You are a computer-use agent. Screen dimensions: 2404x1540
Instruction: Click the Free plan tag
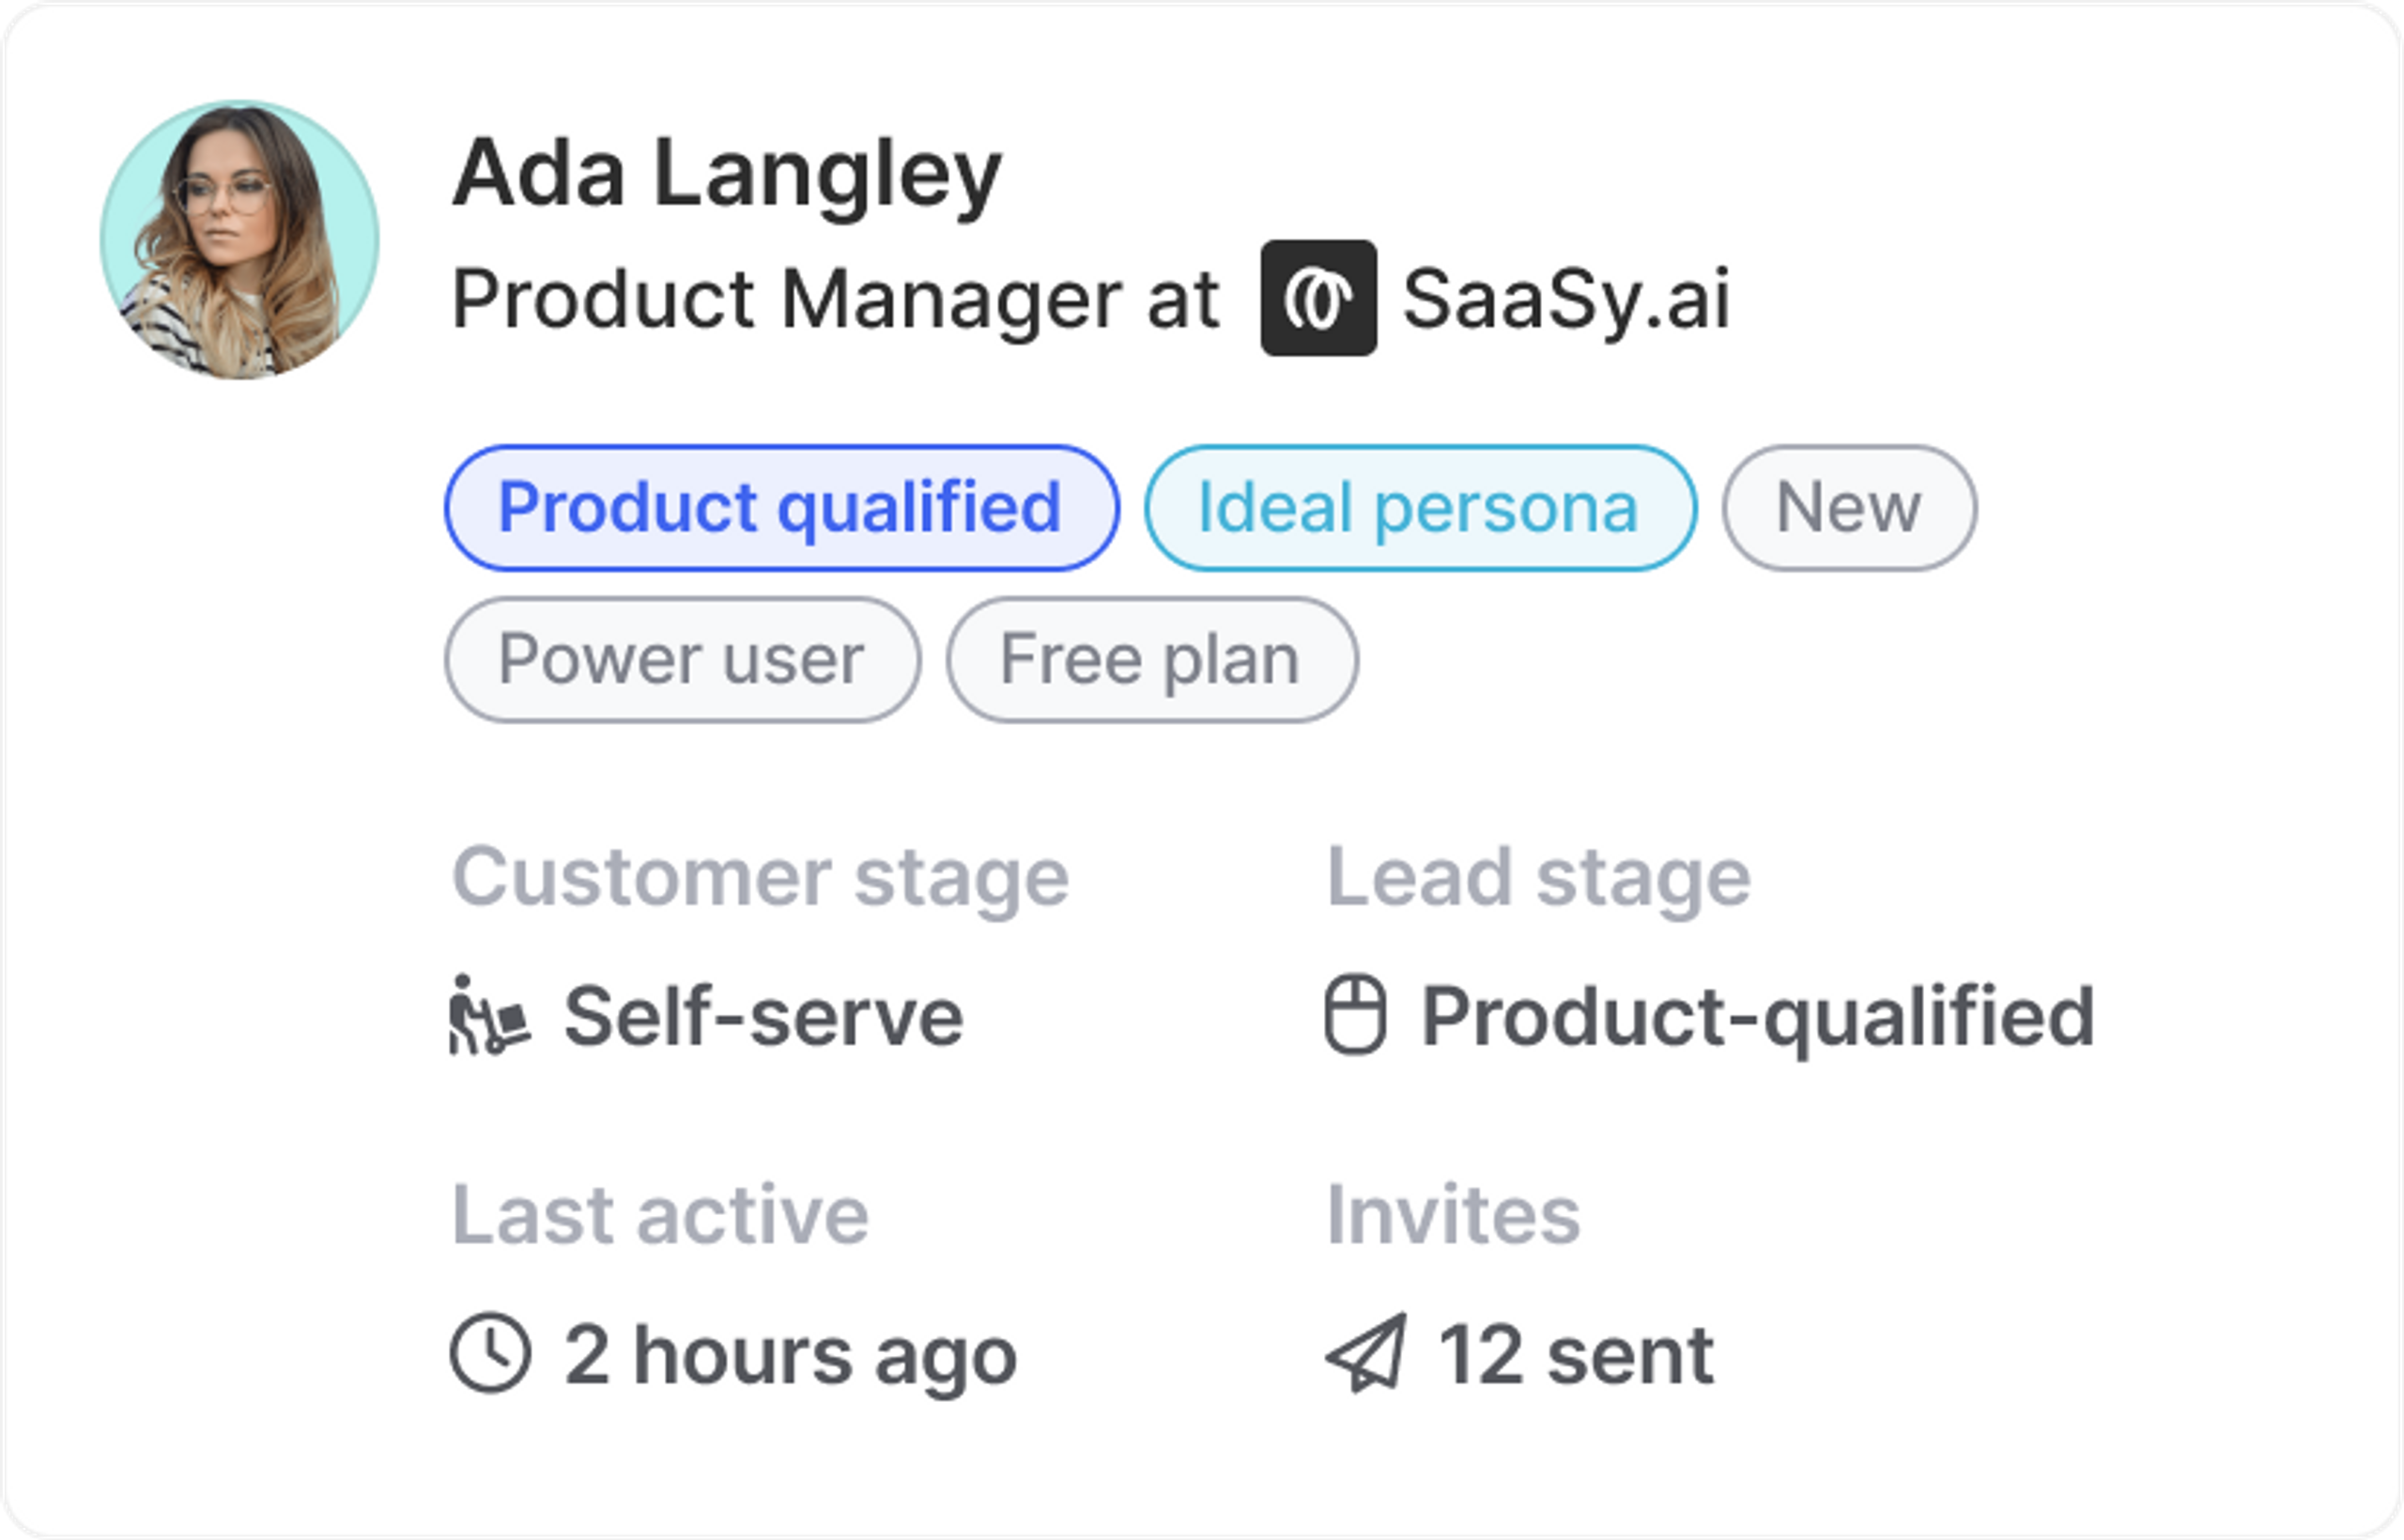point(1152,660)
